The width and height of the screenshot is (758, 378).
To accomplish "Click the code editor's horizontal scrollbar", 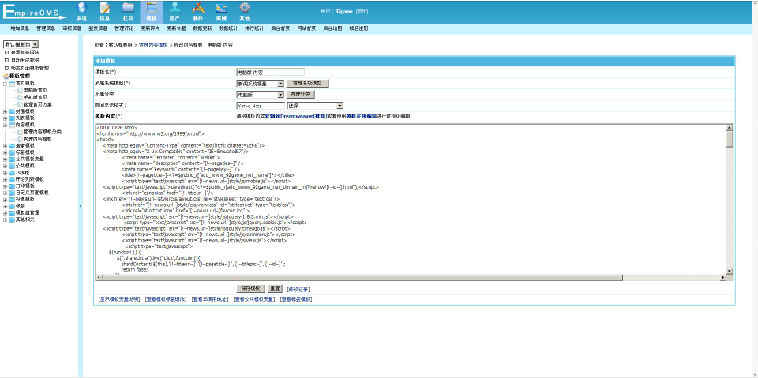I will pos(412,277).
